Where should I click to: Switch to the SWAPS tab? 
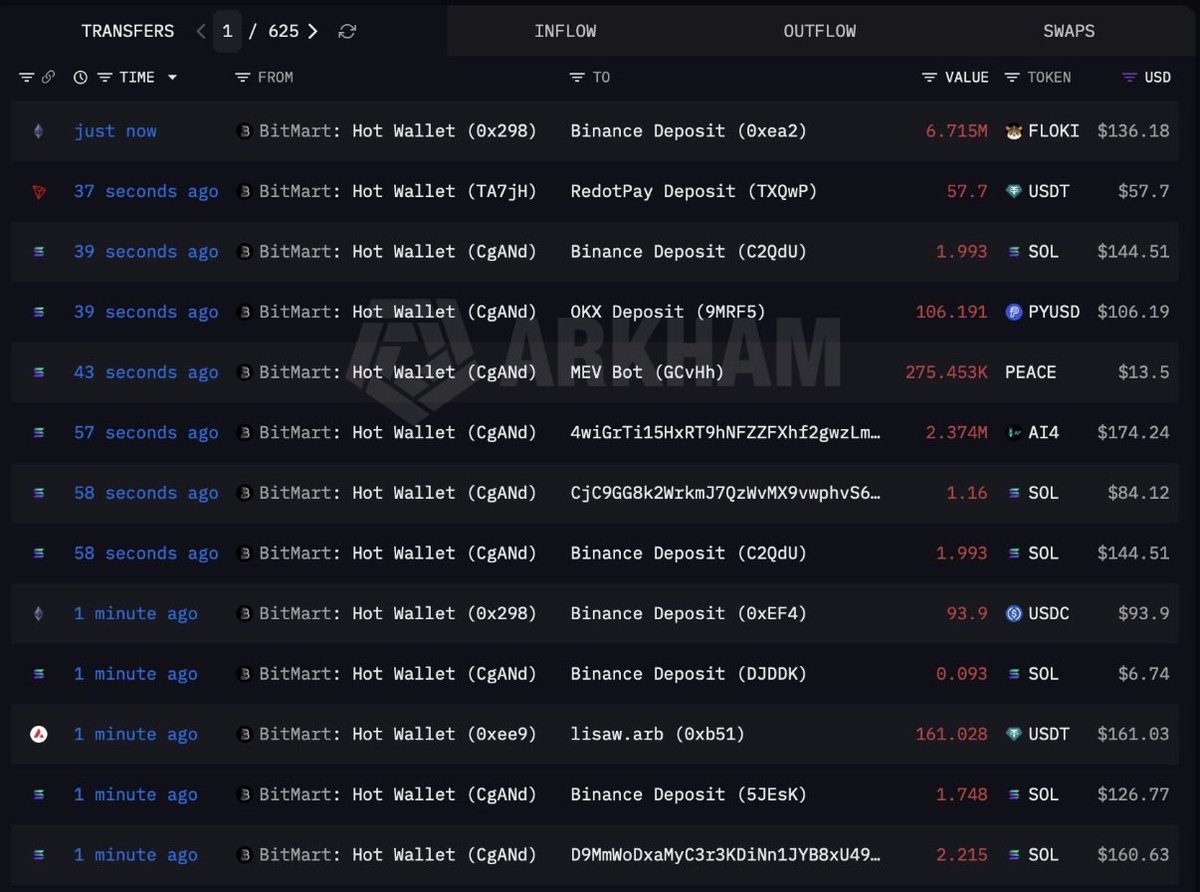click(x=1068, y=31)
